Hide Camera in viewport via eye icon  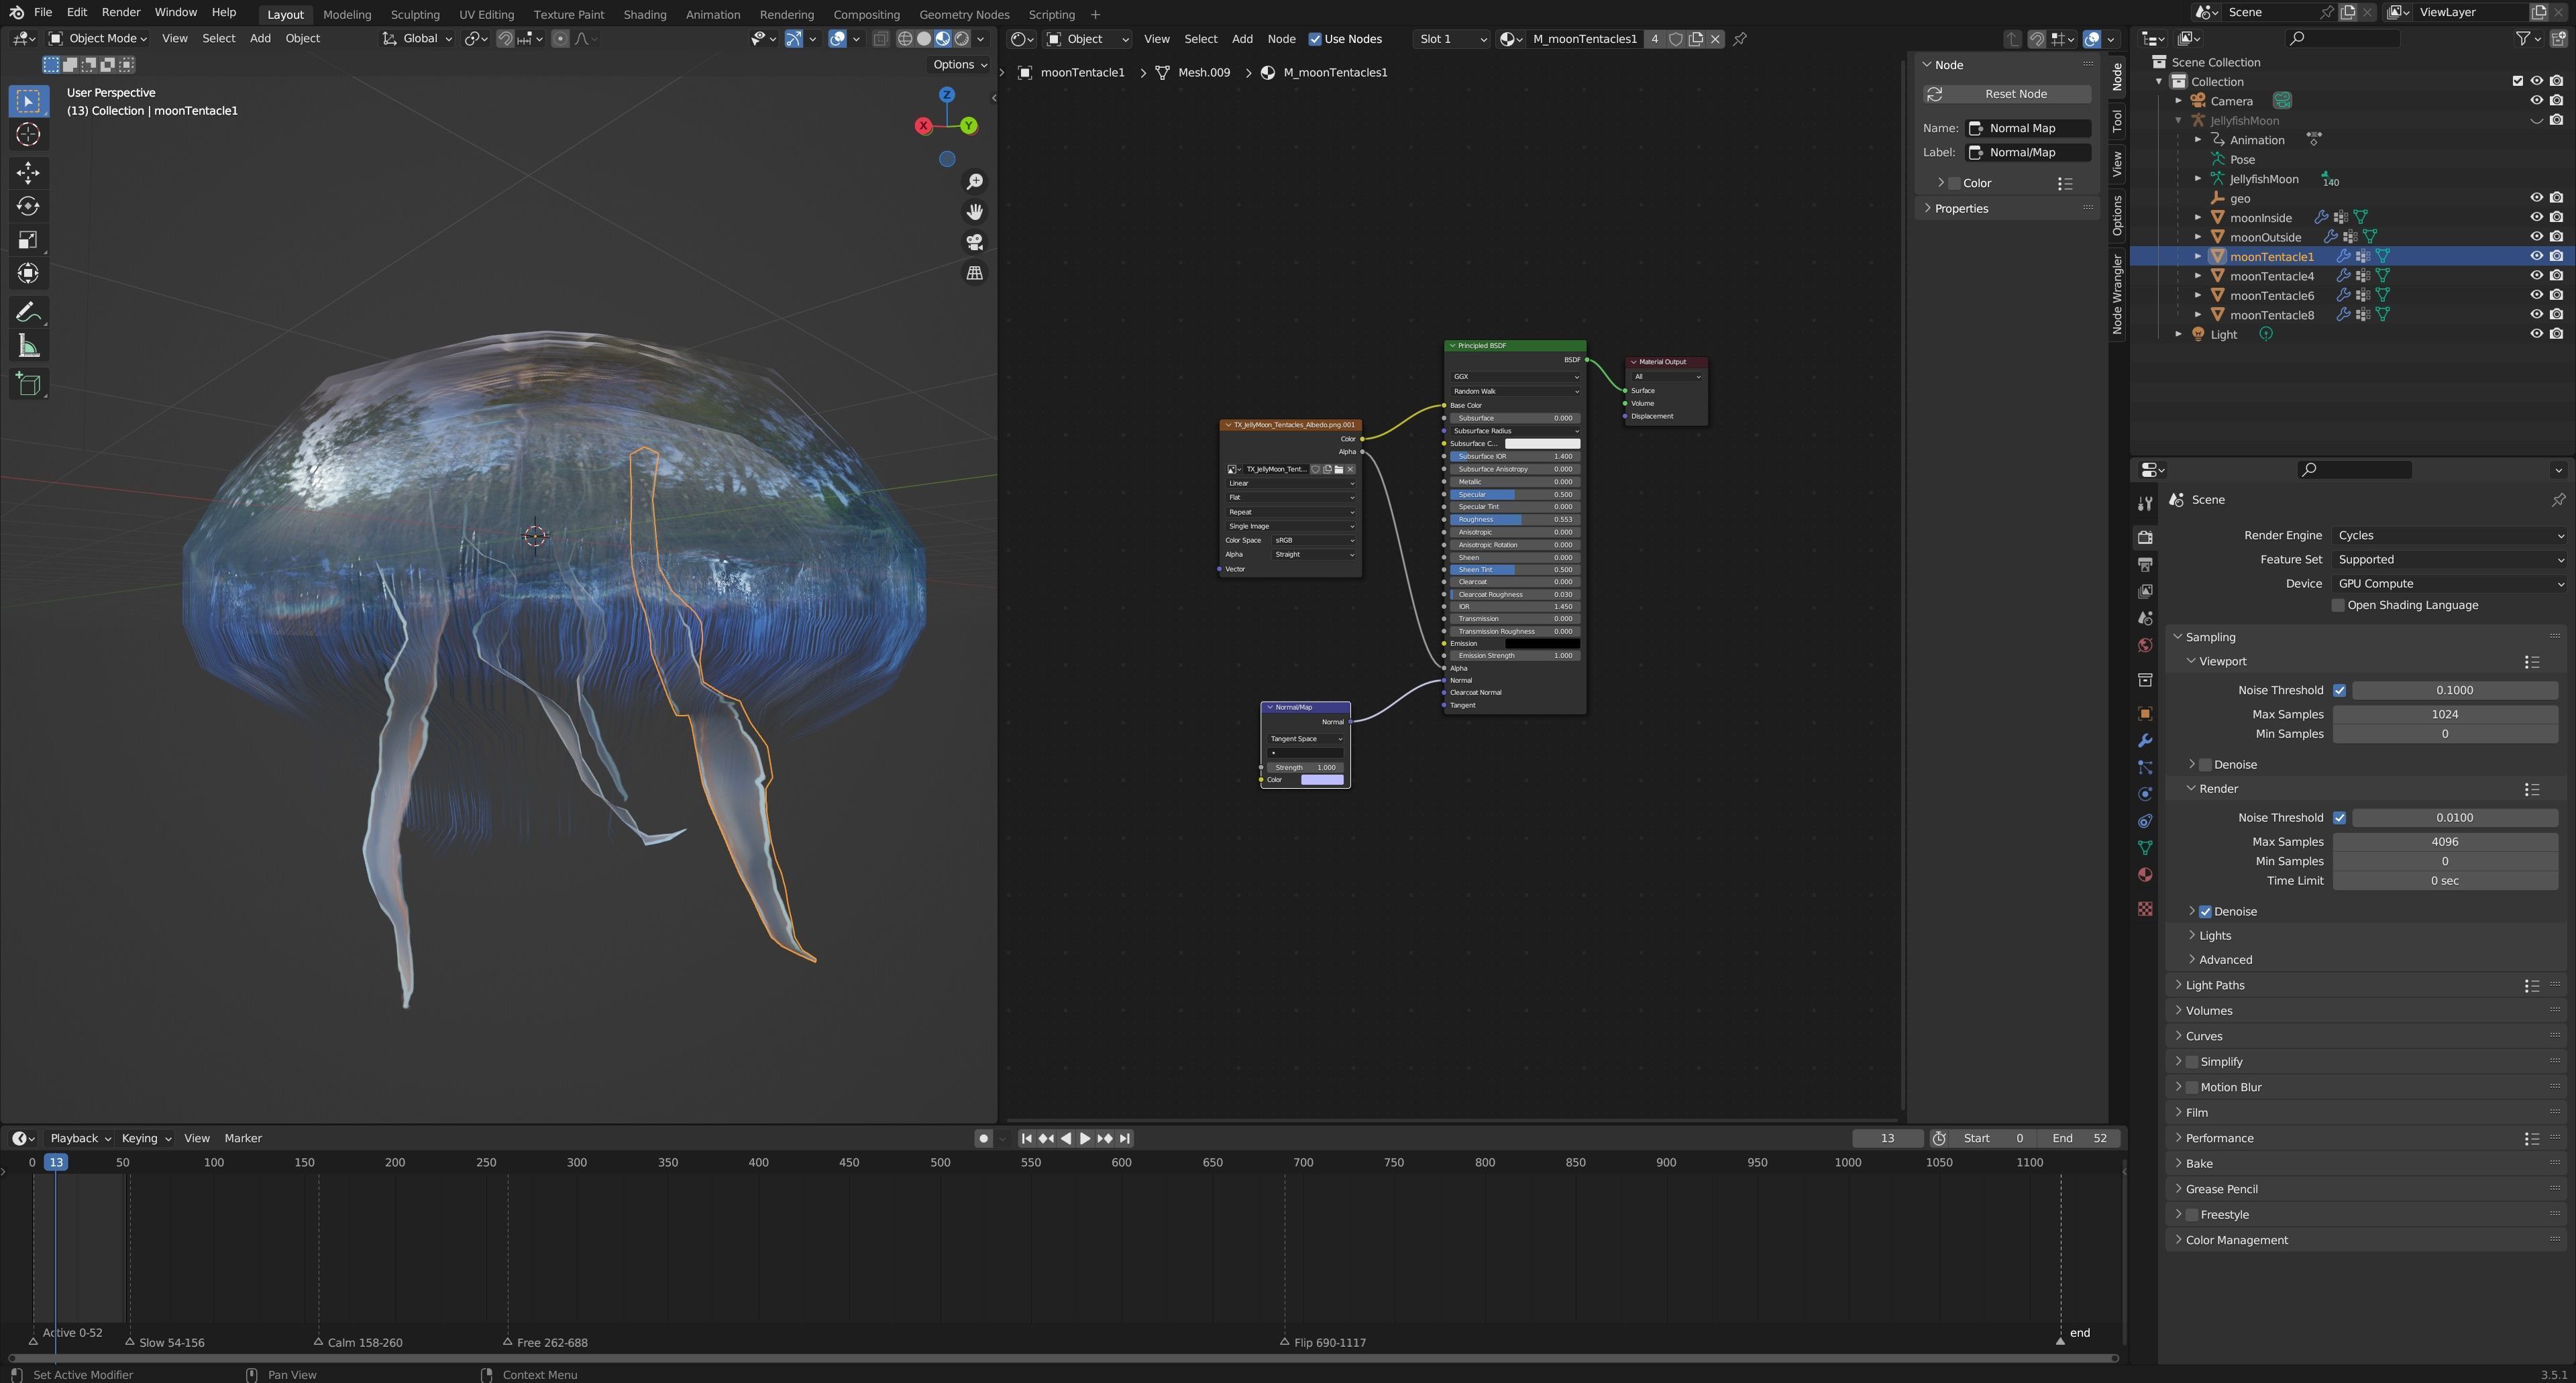coord(2536,101)
